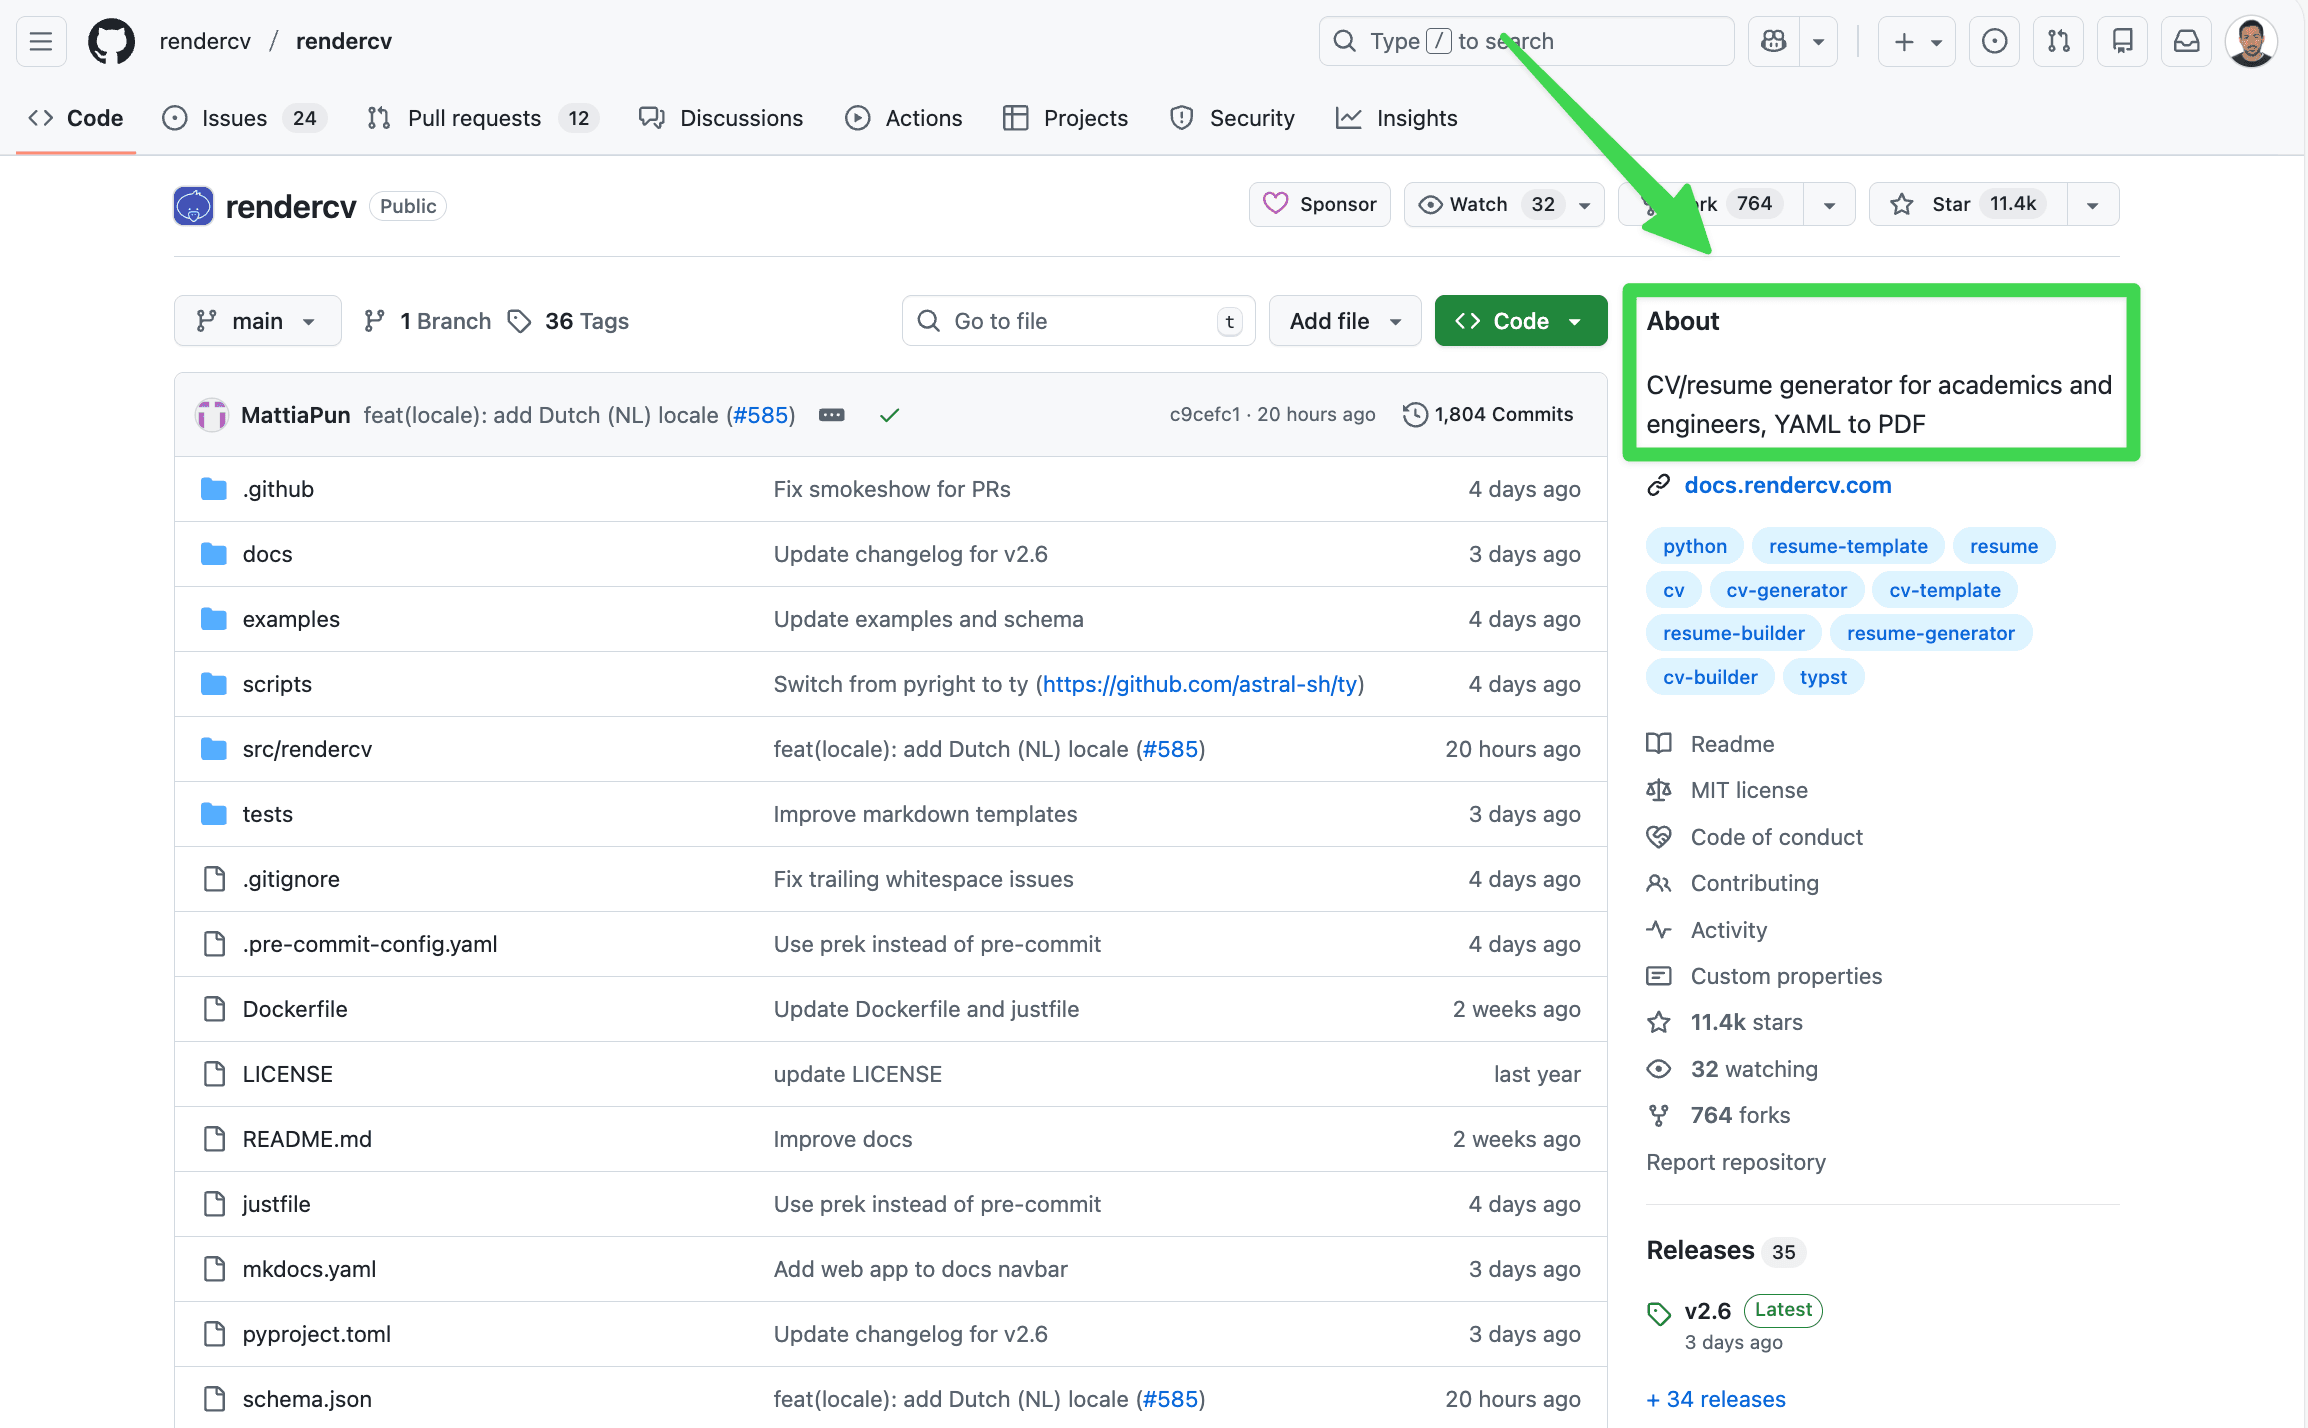Star the rendercv repository
Image resolution: width=2308 pixels, height=1428 pixels.
1963,203
